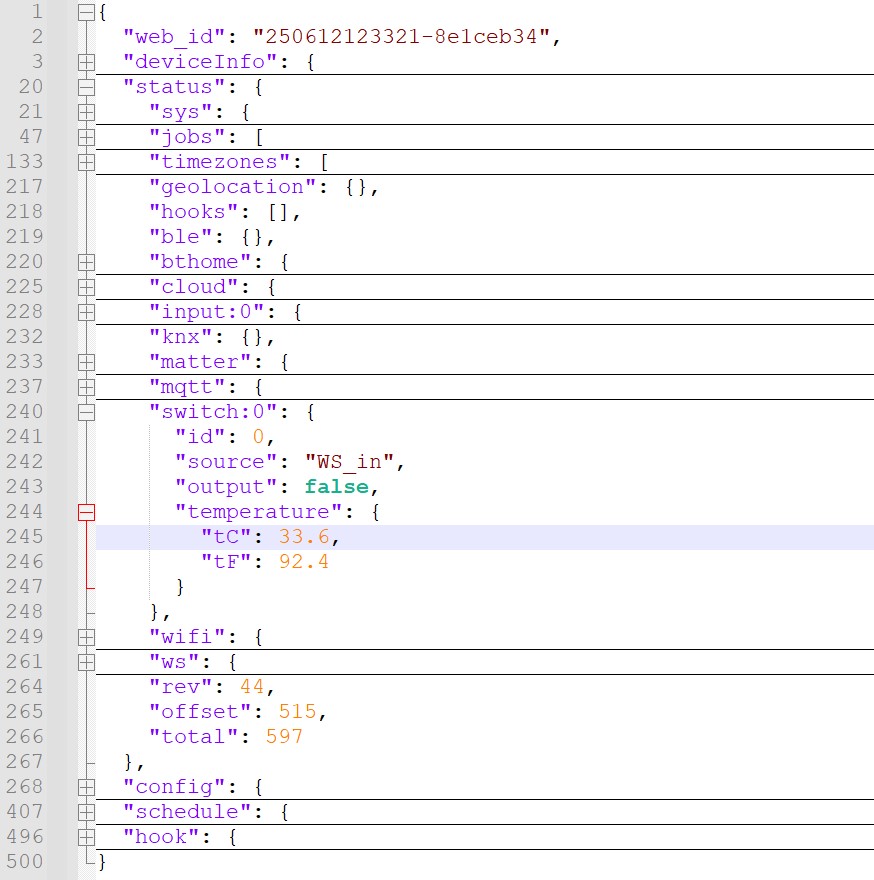The image size is (874, 880).
Task: Click the "source" key text
Action: [226, 462]
